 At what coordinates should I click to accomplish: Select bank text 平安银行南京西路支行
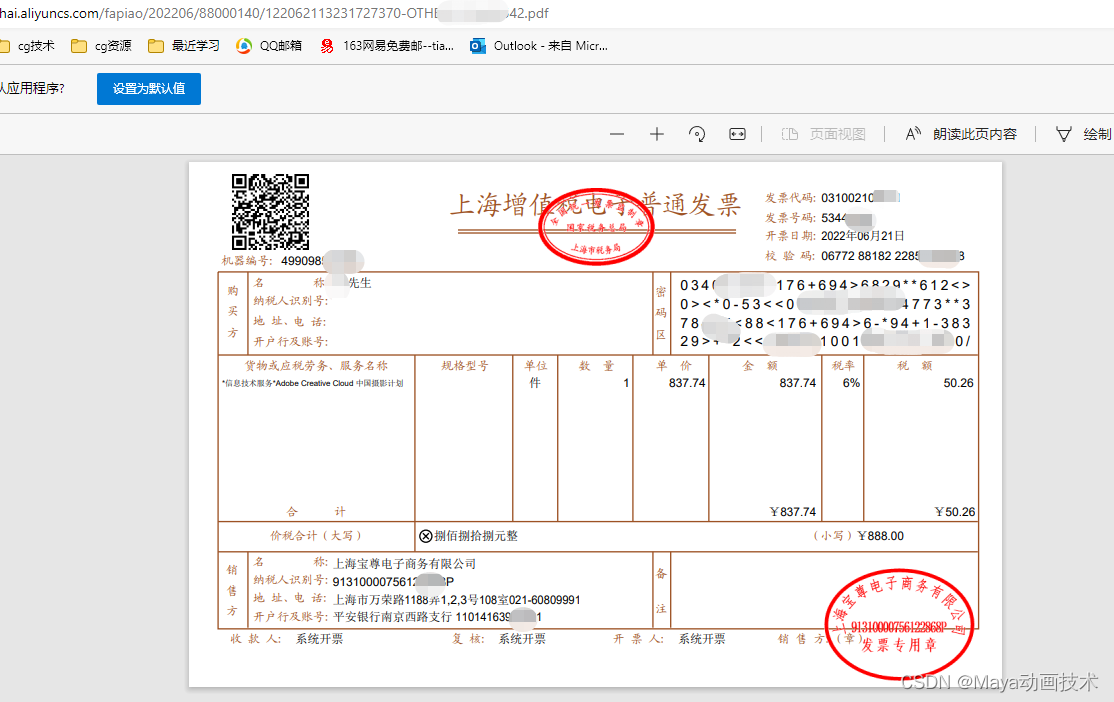392,617
